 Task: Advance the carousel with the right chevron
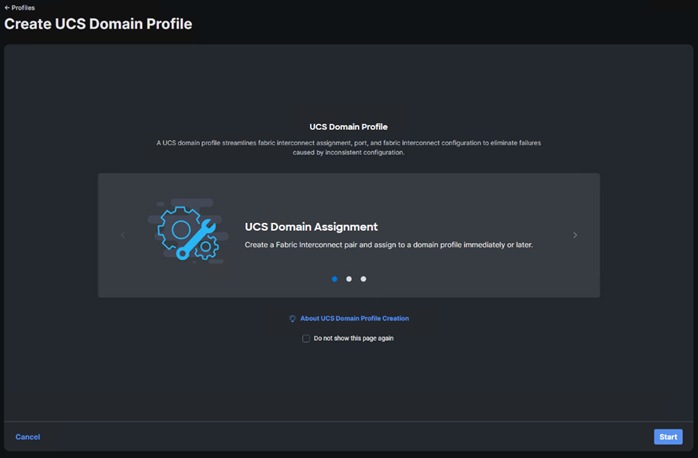[x=575, y=236]
